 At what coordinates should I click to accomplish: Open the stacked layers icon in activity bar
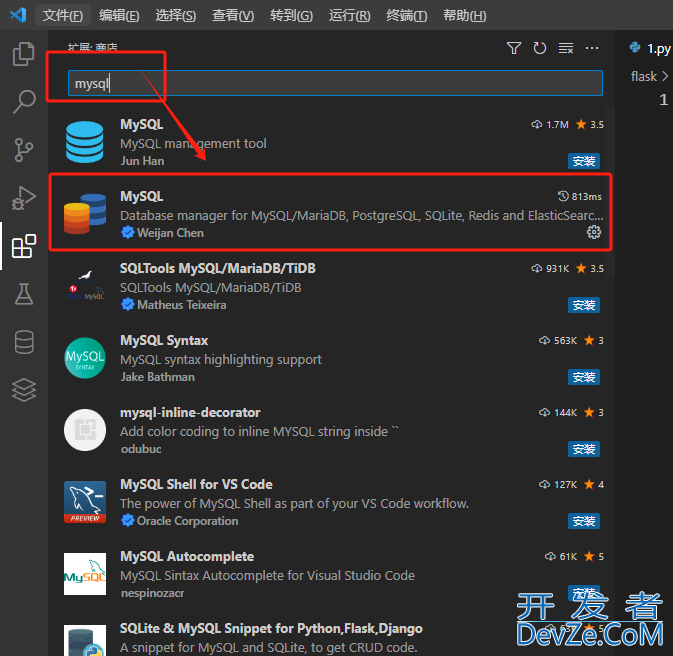[24, 390]
